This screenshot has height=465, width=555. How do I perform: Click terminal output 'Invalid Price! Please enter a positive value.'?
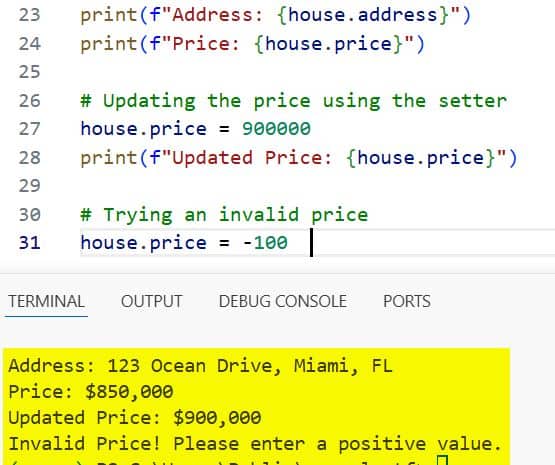click(x=255, y=443)
